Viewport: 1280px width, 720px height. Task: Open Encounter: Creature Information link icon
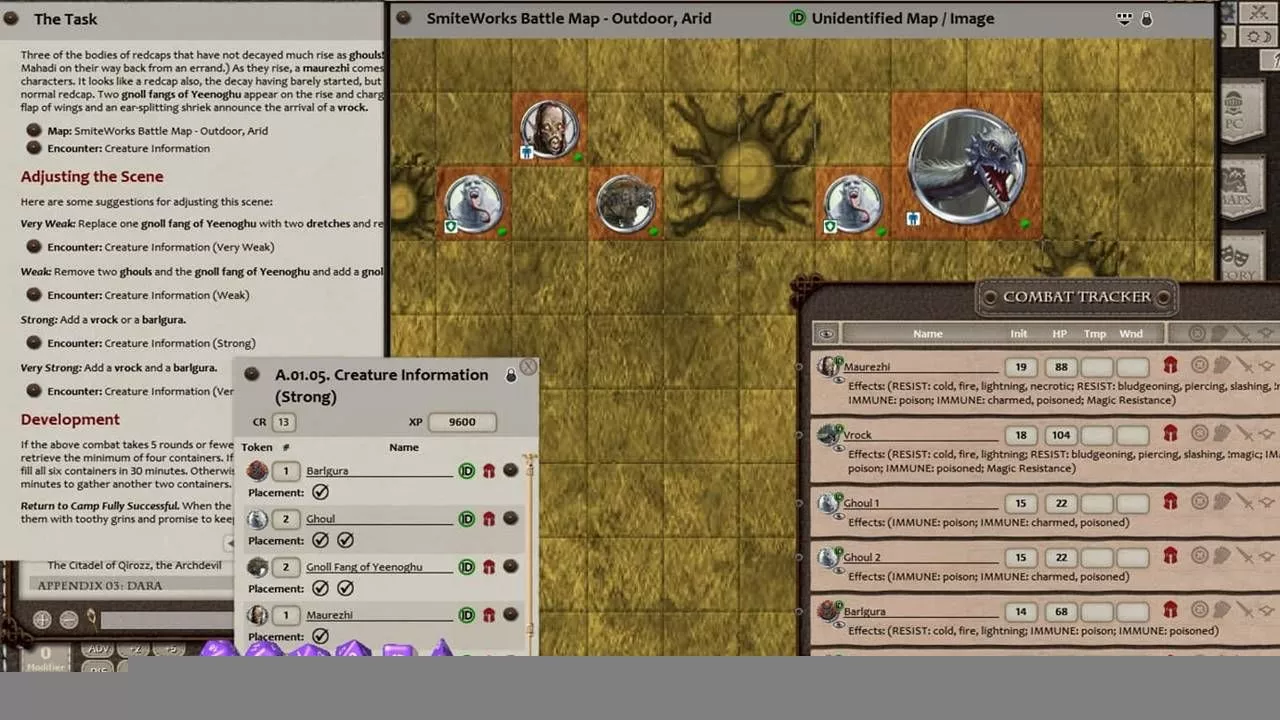(34, 148)
